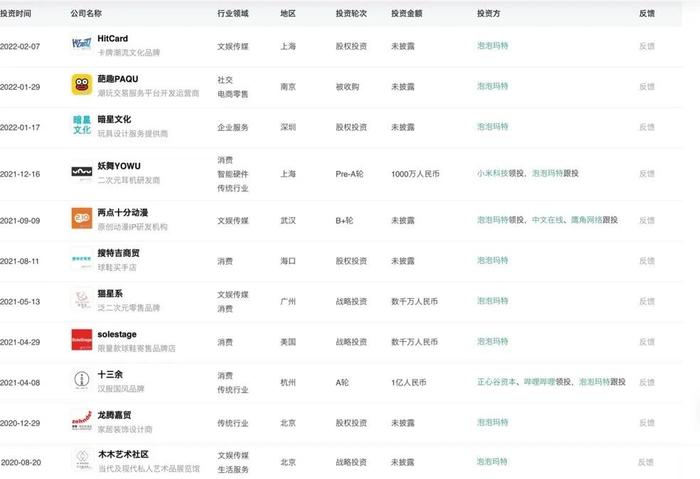
Task: Click 鹰角网络 investor link
Action: [587, 220]
